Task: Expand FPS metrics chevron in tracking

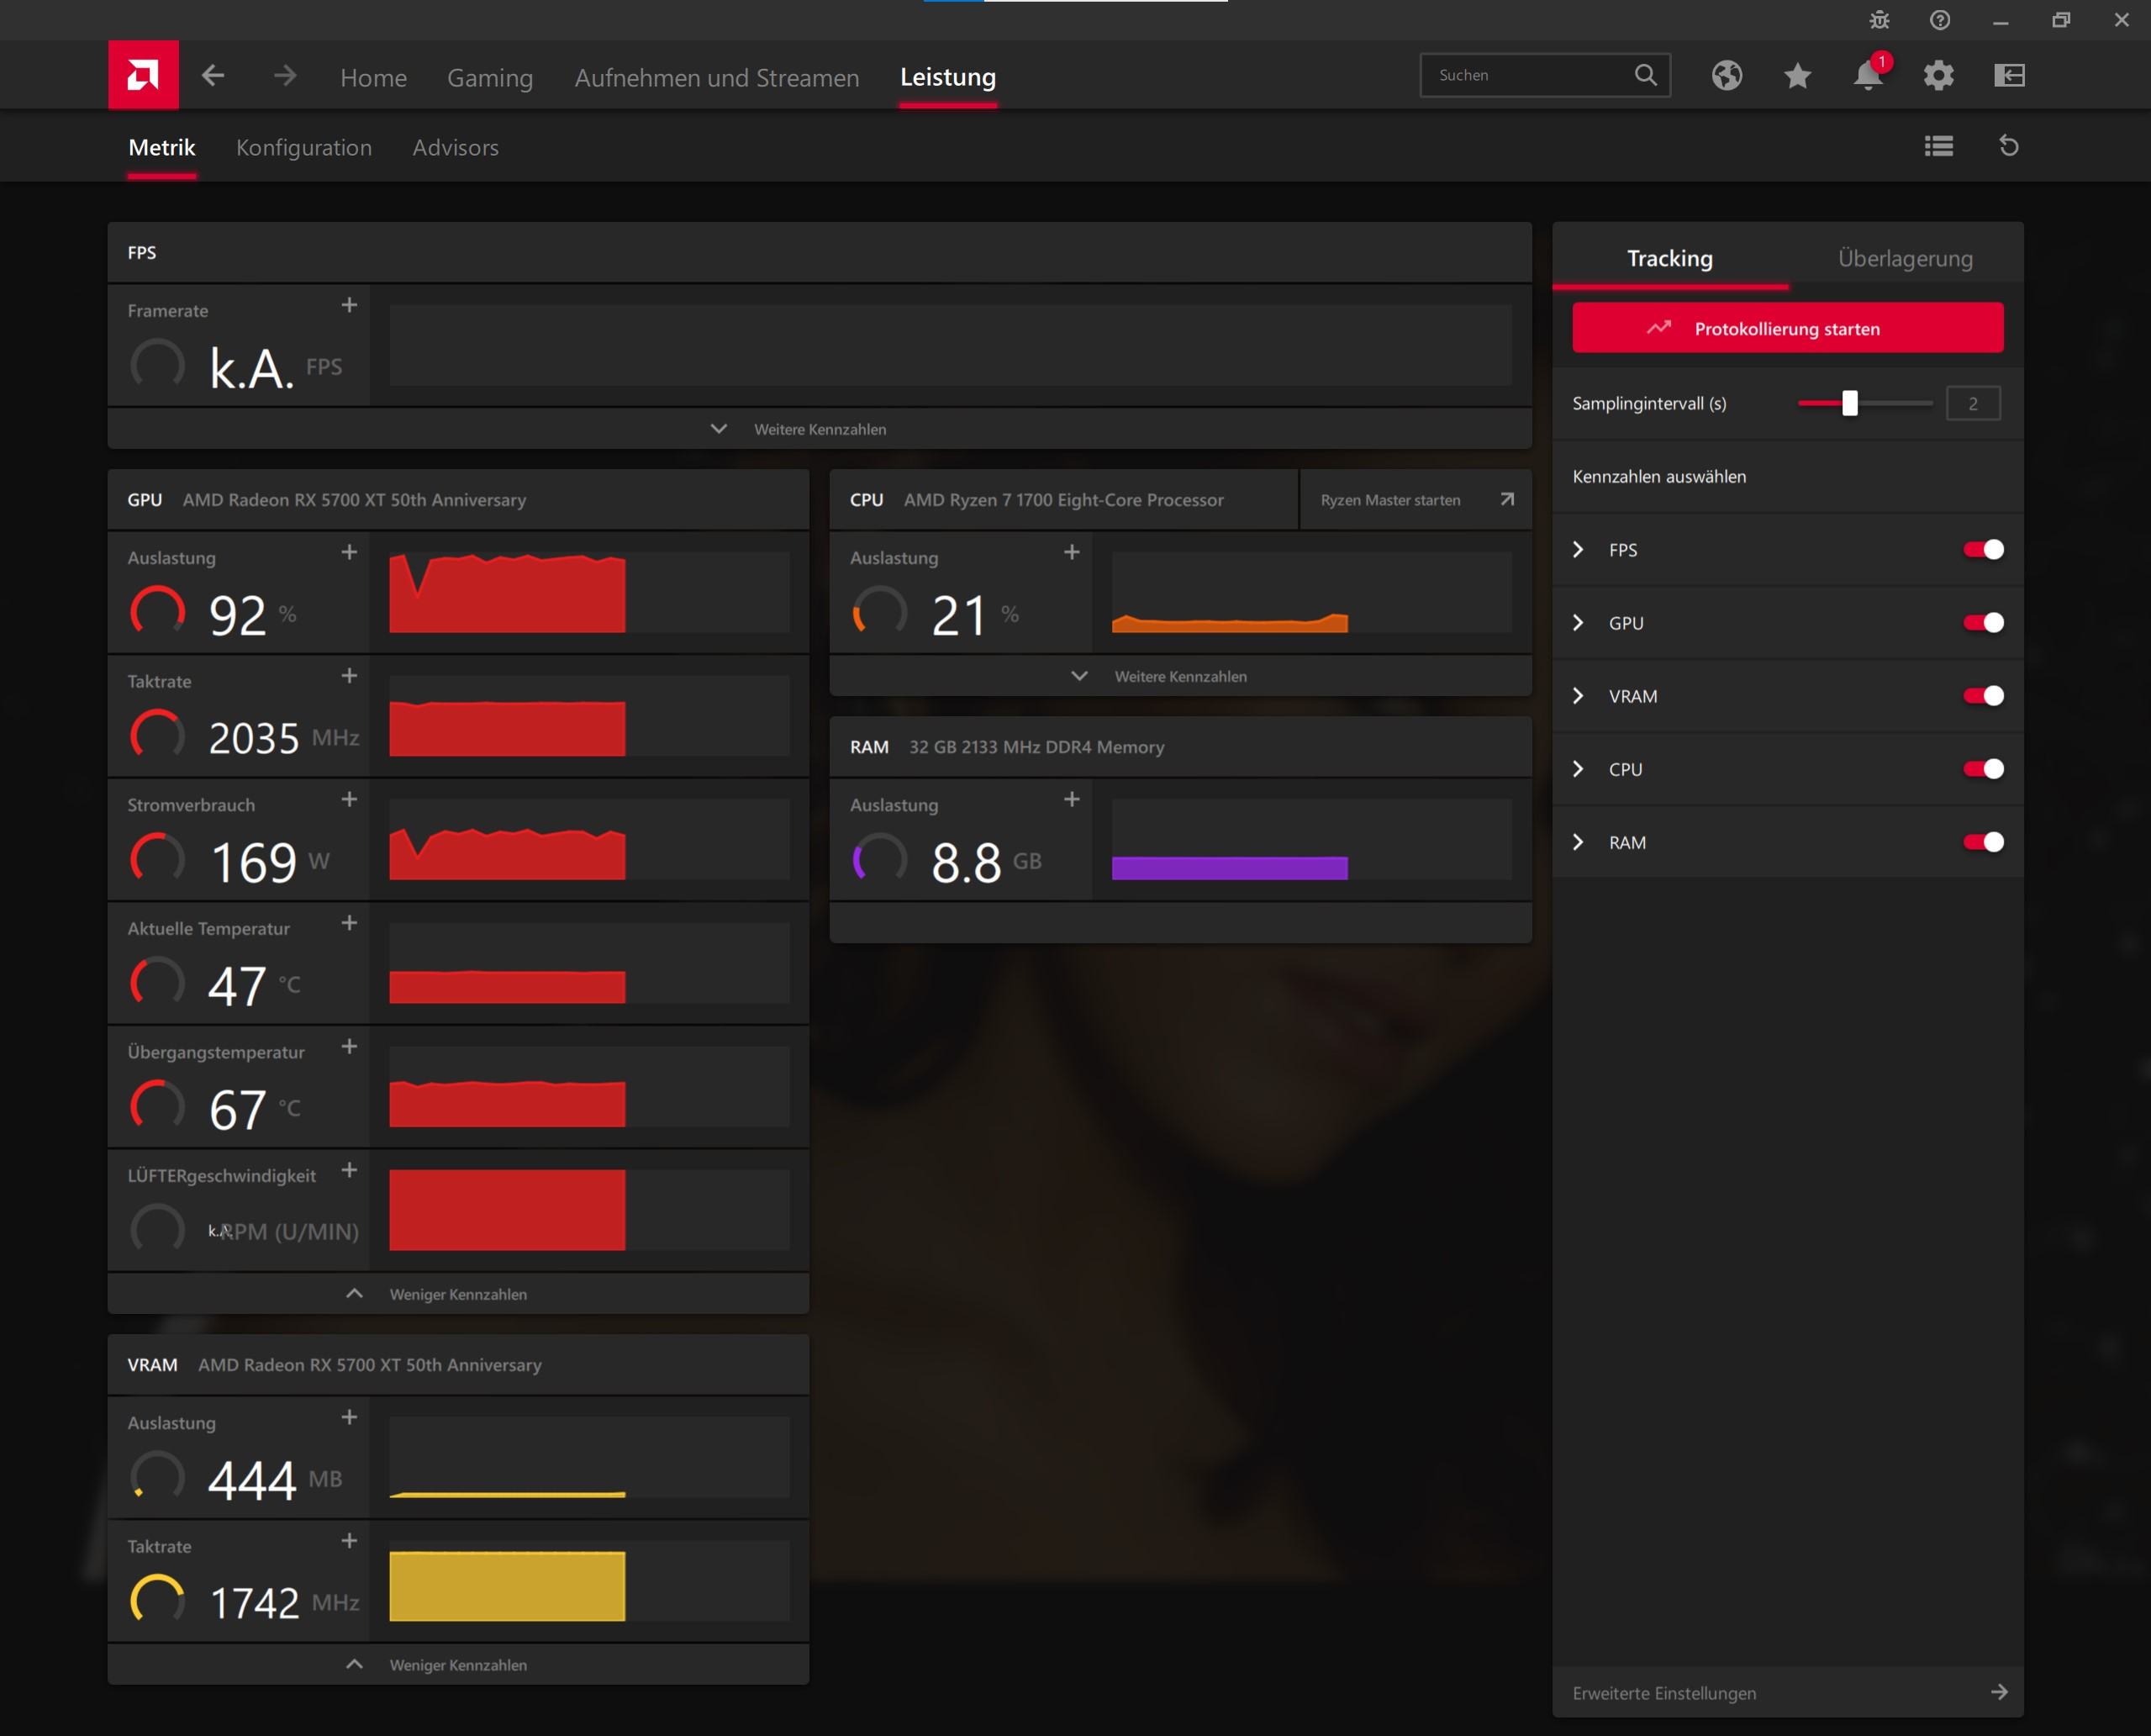Action: pos(1578,549)
